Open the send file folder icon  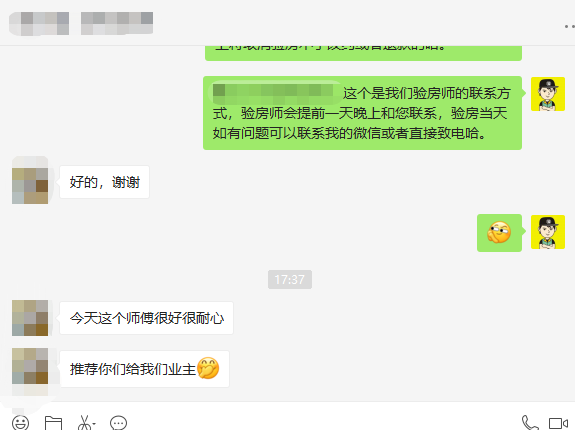click(x=53, y=423)
